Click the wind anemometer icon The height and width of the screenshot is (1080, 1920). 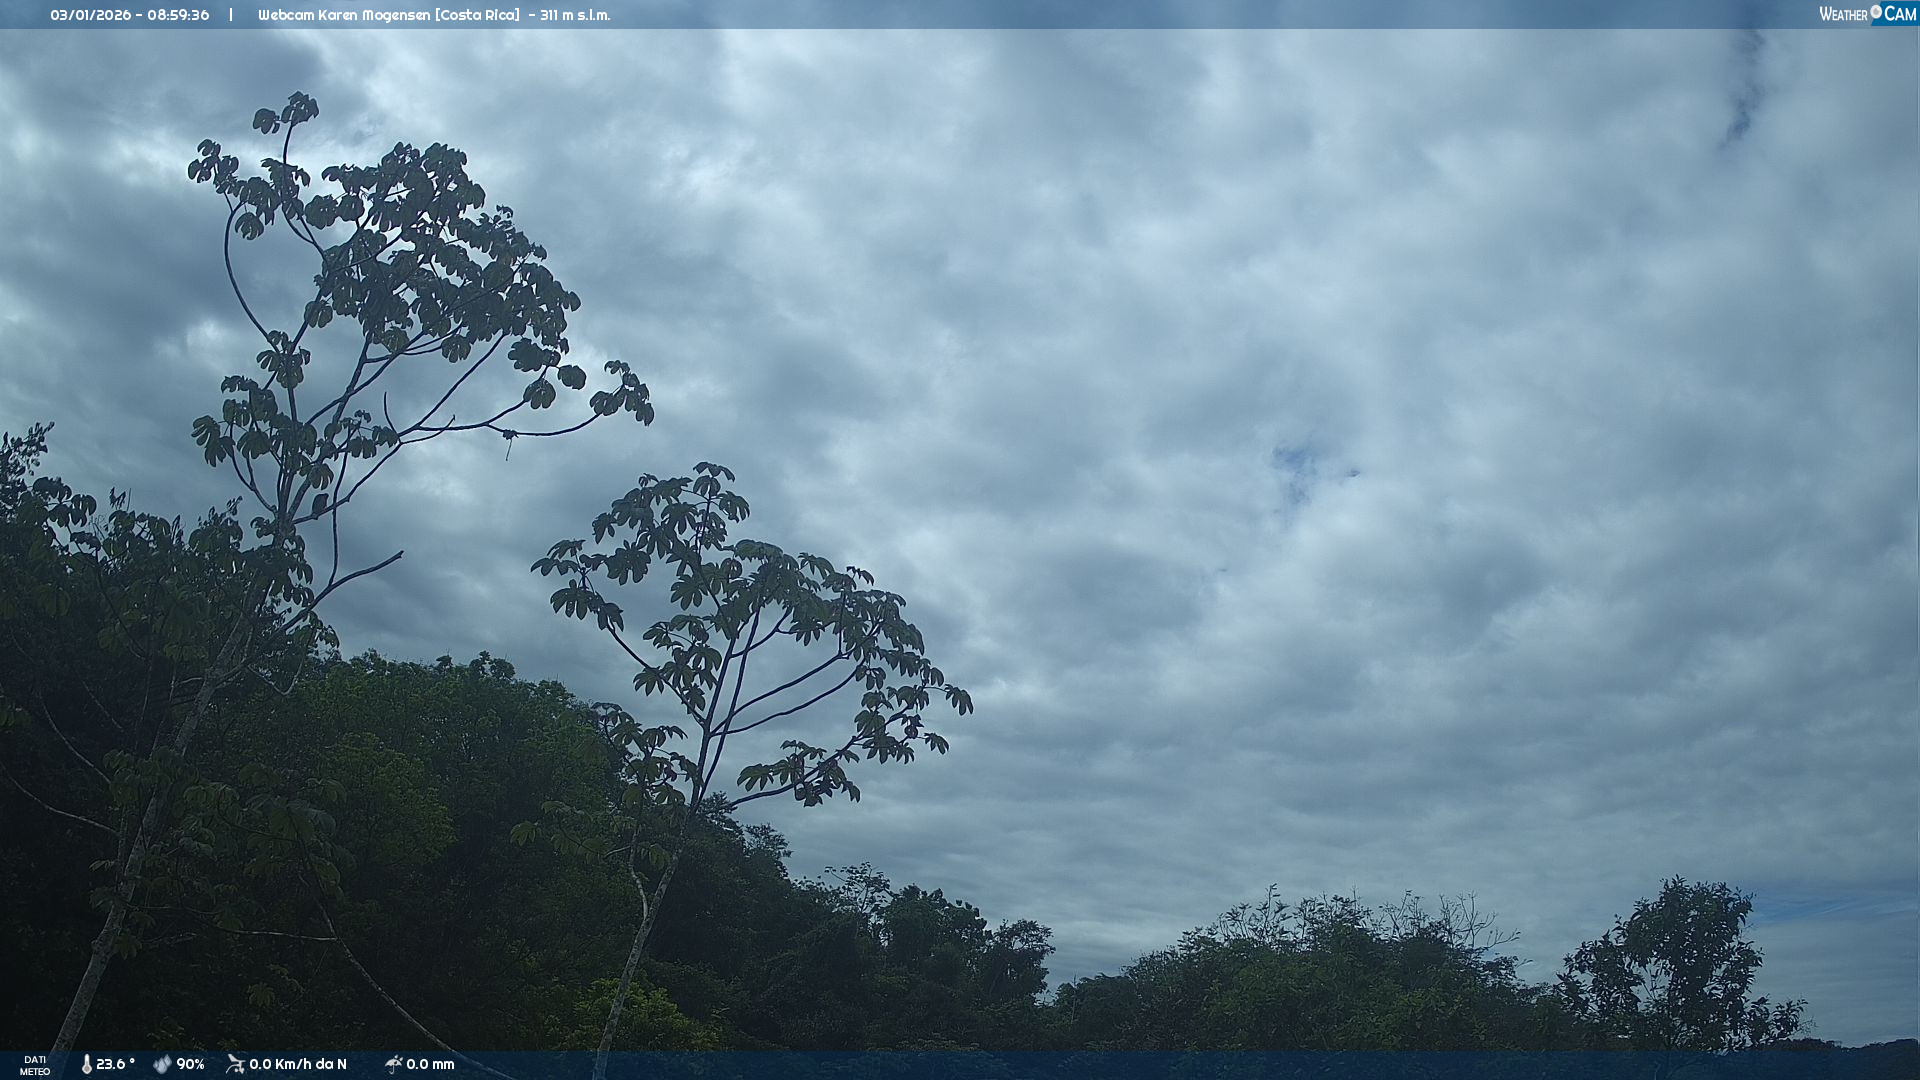[235, 1064]
